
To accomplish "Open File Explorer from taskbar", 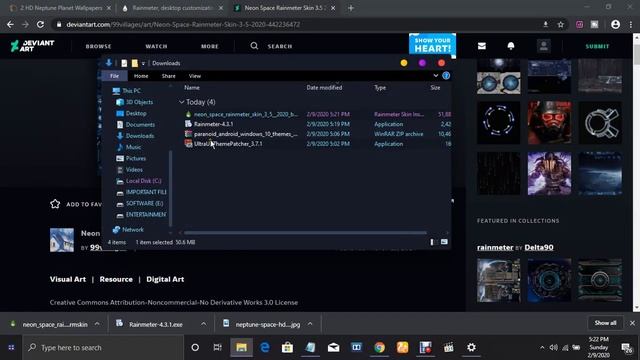I will pos(241,347).
